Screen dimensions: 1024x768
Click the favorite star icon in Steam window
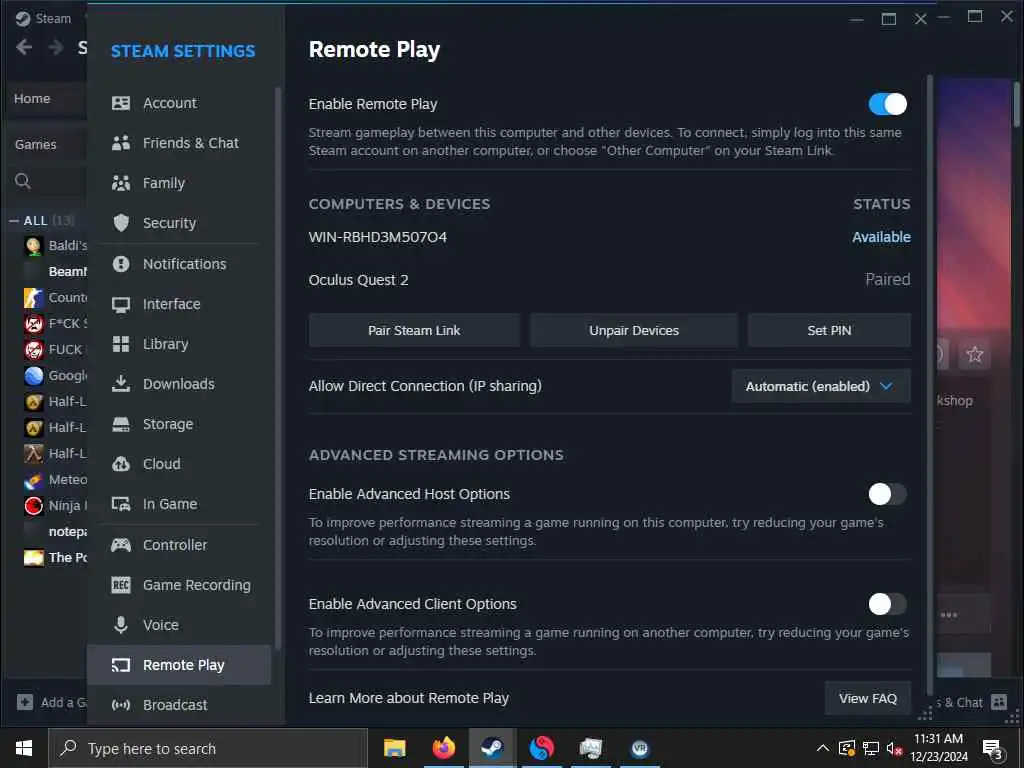point(975,354)
